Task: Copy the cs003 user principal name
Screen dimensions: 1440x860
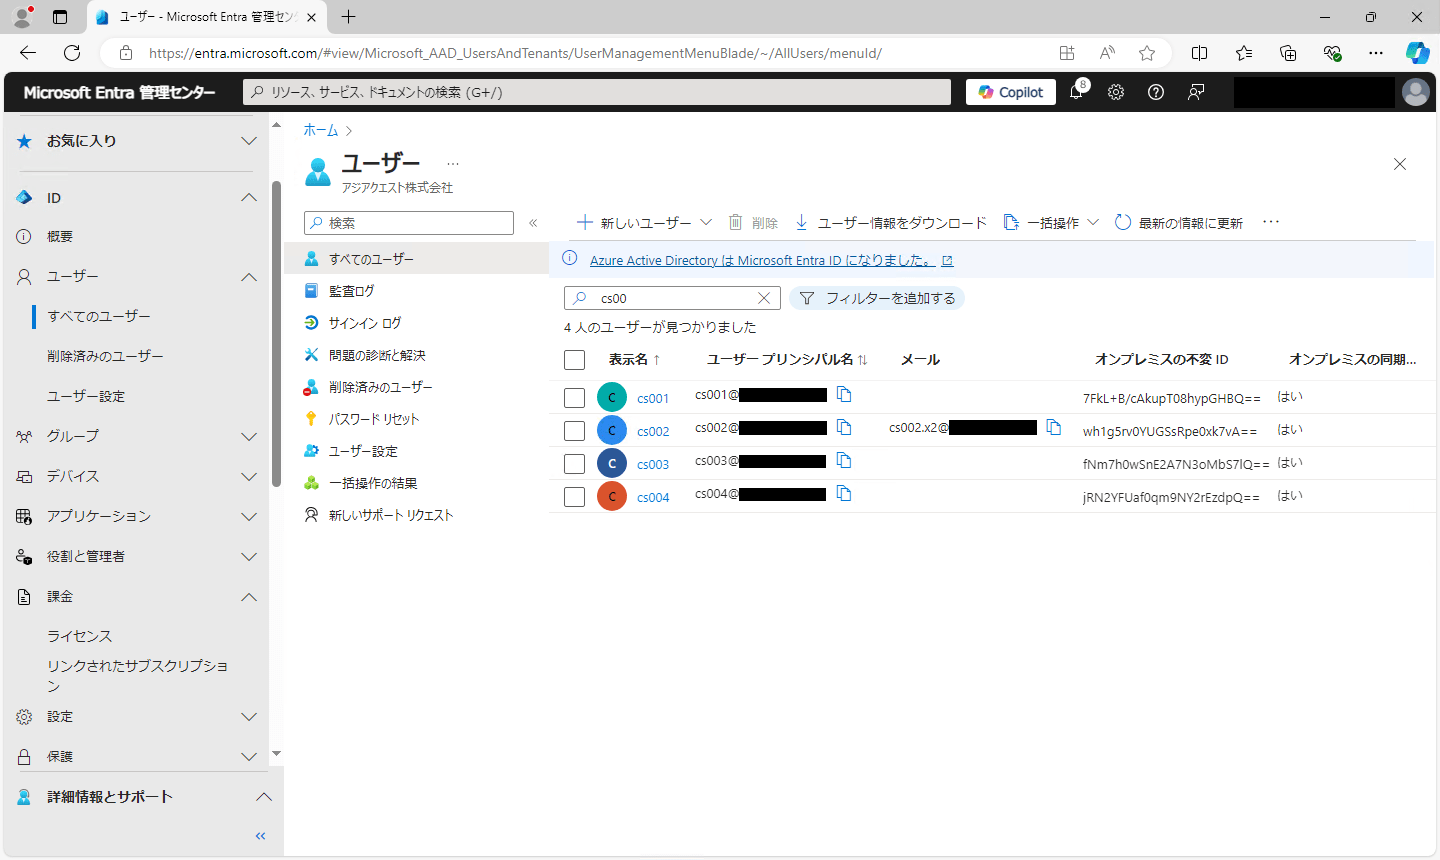Action: [x=844, y=461]
